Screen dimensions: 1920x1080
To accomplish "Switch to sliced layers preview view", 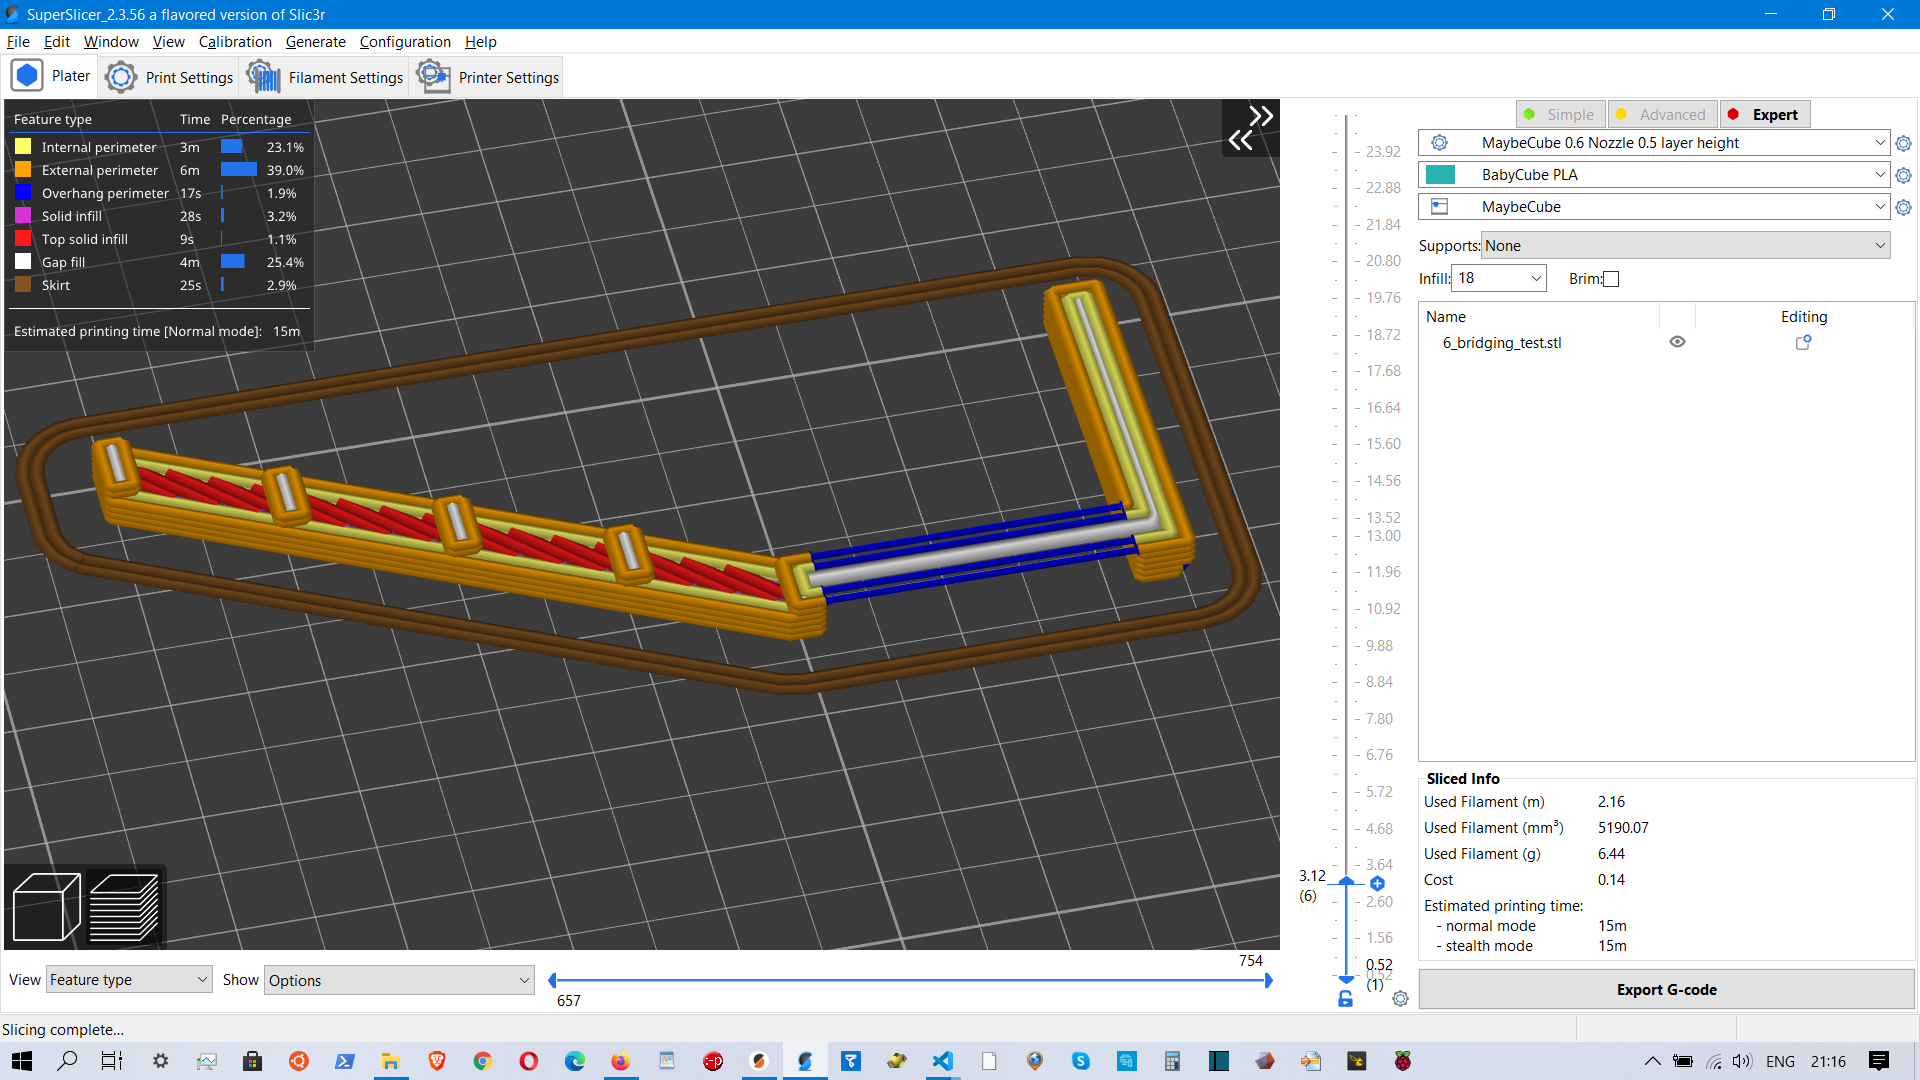I will tap(124, 907).
